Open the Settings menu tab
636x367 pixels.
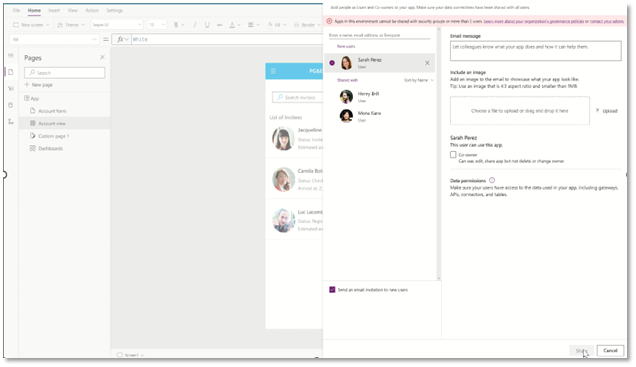click(114, 11)
